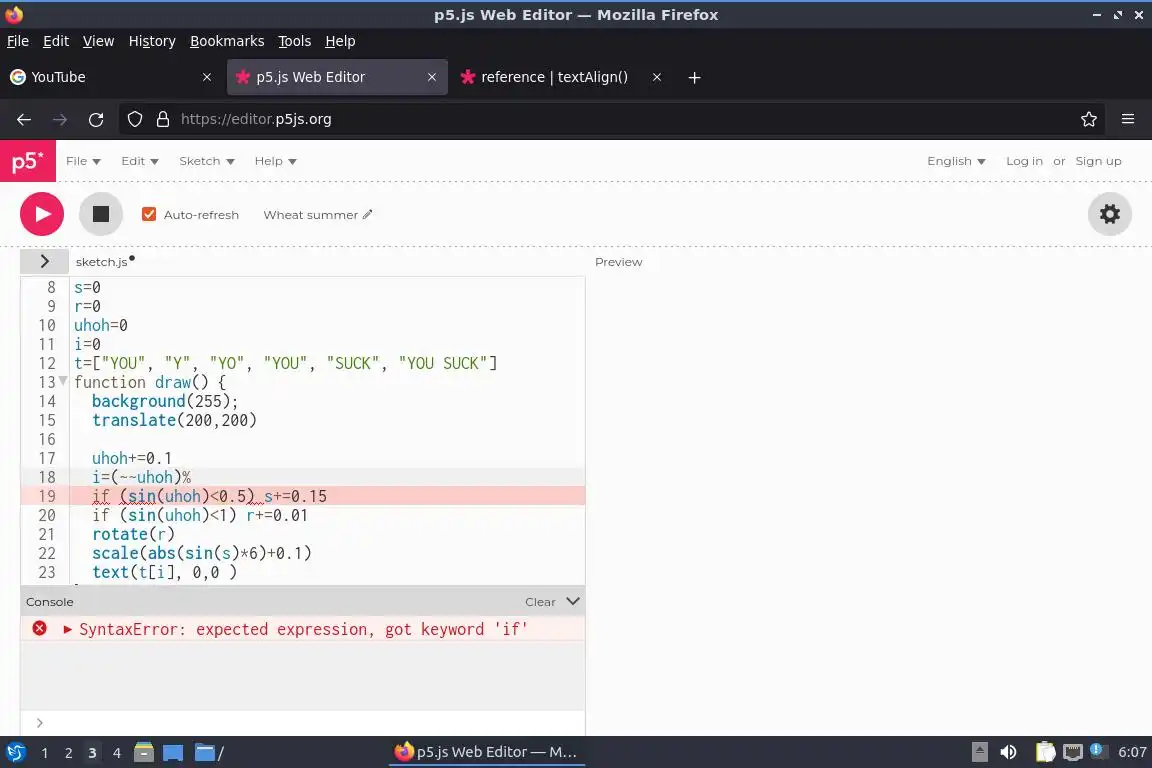This screenshot has height=768, width=1152.
Task: Open the English language dropdown
Action: pyautogui.click(x=956, y=161)
